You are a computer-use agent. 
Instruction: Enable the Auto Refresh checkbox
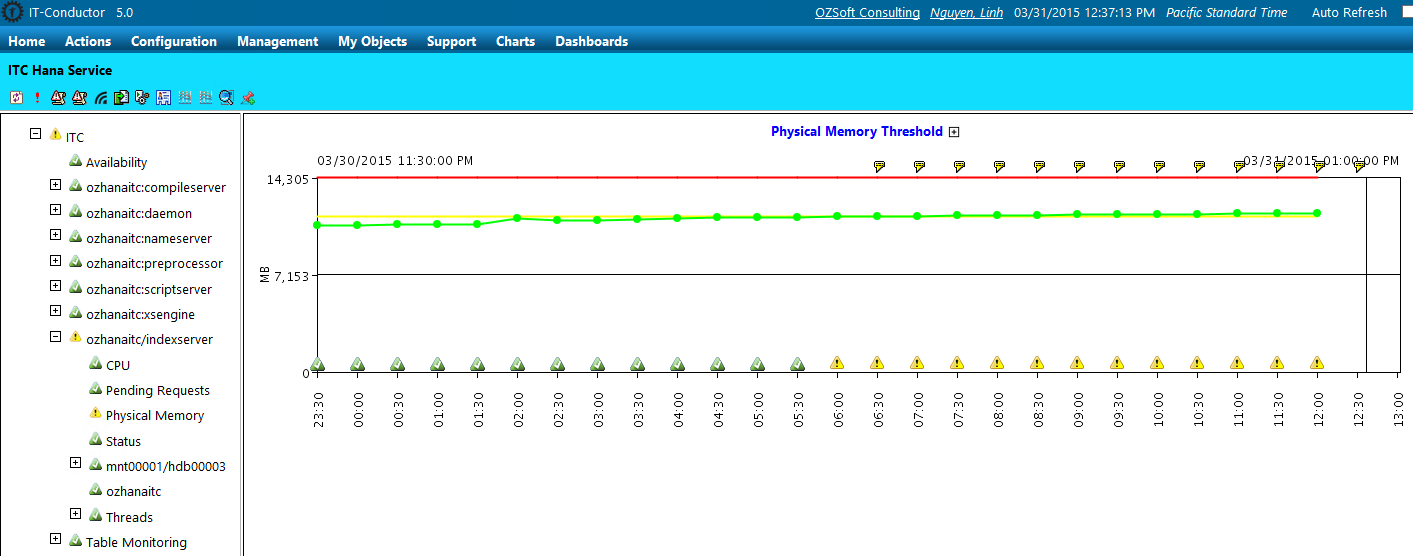click(x=1407, y=12)
